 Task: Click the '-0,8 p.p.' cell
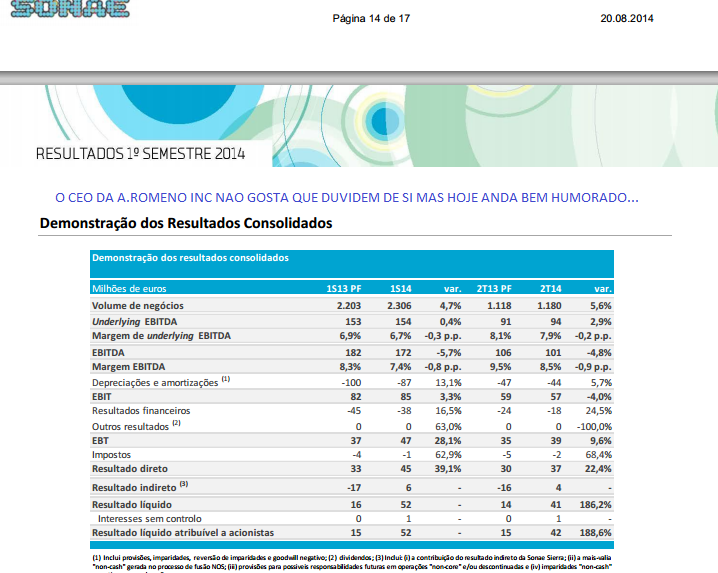point(443,367)
